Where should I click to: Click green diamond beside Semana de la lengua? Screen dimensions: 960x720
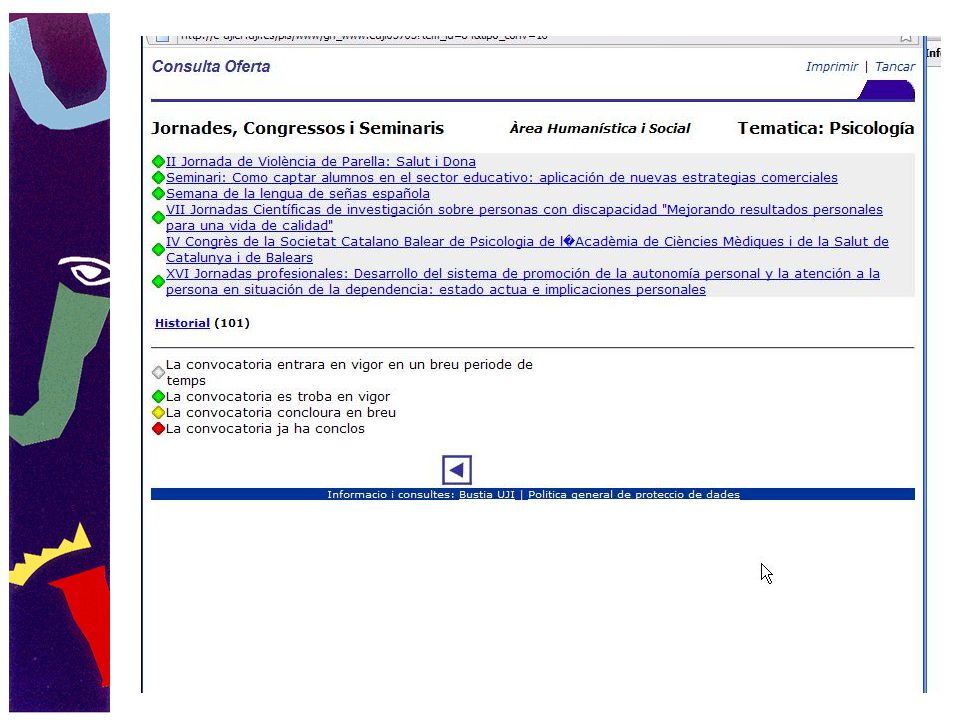click(158, 193)
